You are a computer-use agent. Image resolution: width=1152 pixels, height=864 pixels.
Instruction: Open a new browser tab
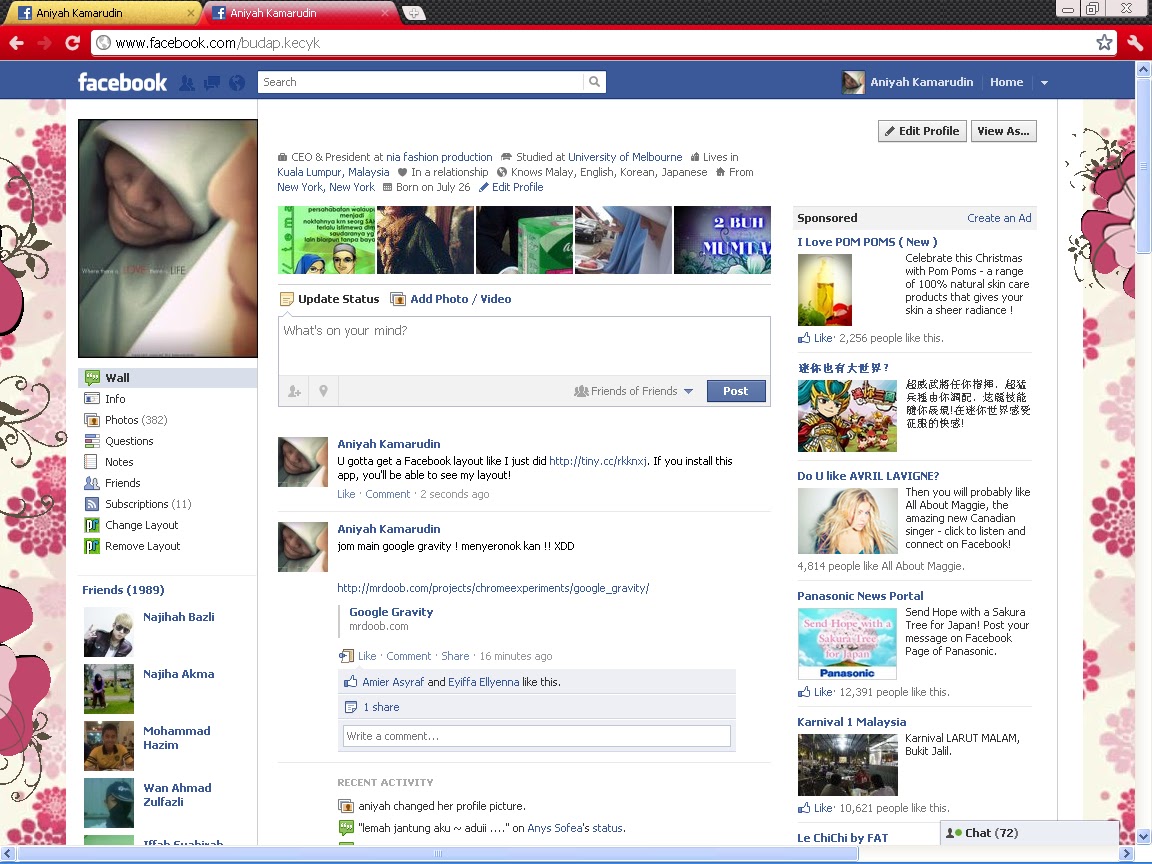(414, 12)
